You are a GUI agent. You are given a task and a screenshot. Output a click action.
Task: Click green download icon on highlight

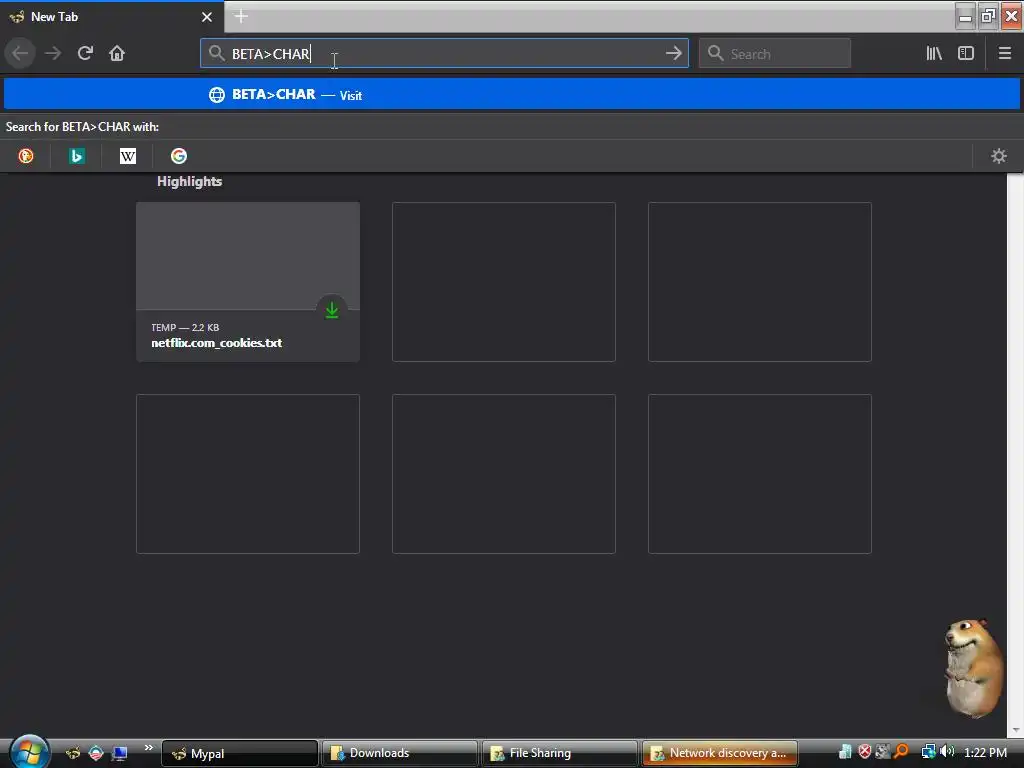click(x=332, y=310)
